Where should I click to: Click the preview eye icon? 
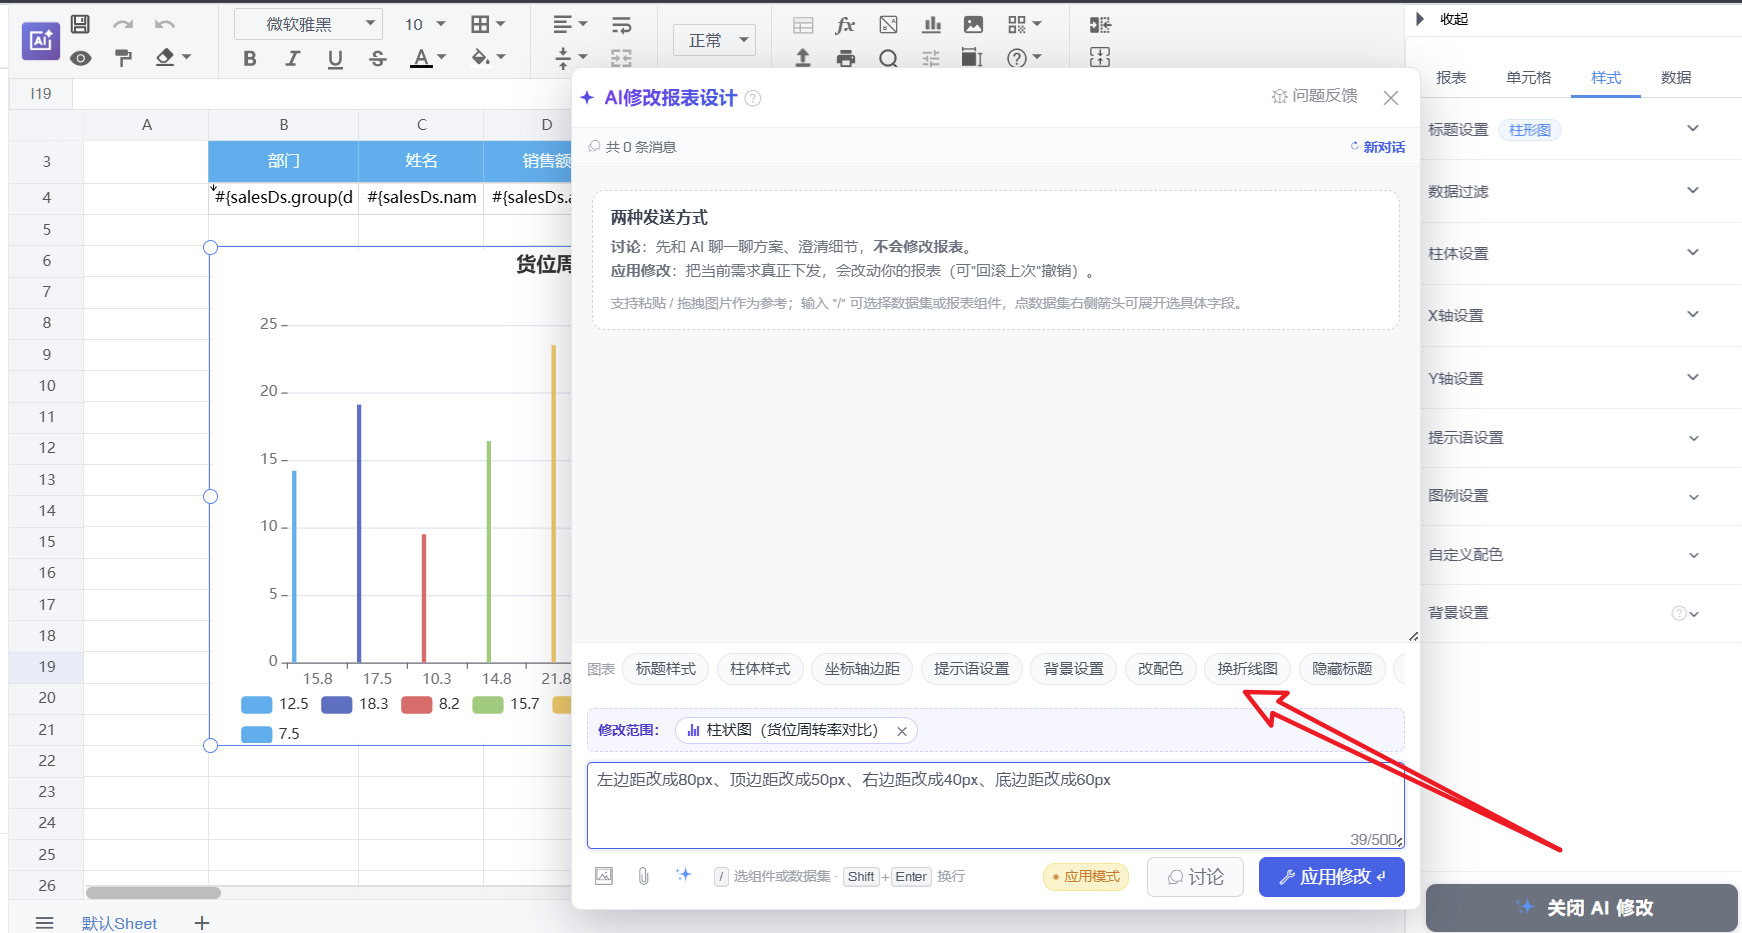click(x=81, y=58)
